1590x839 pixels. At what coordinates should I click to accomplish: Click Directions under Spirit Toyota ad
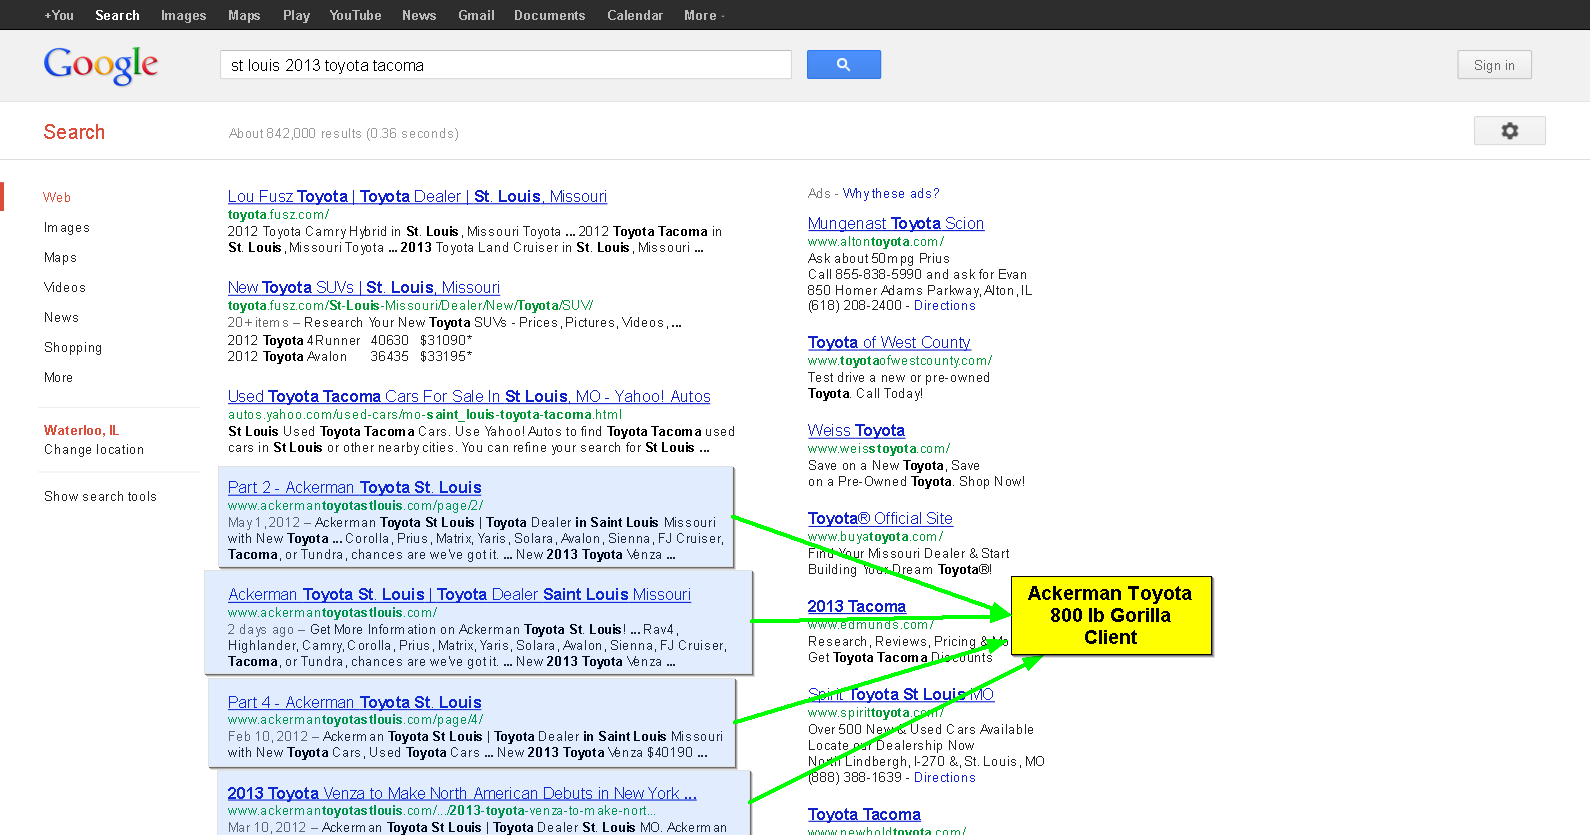(x=944, y=777)
